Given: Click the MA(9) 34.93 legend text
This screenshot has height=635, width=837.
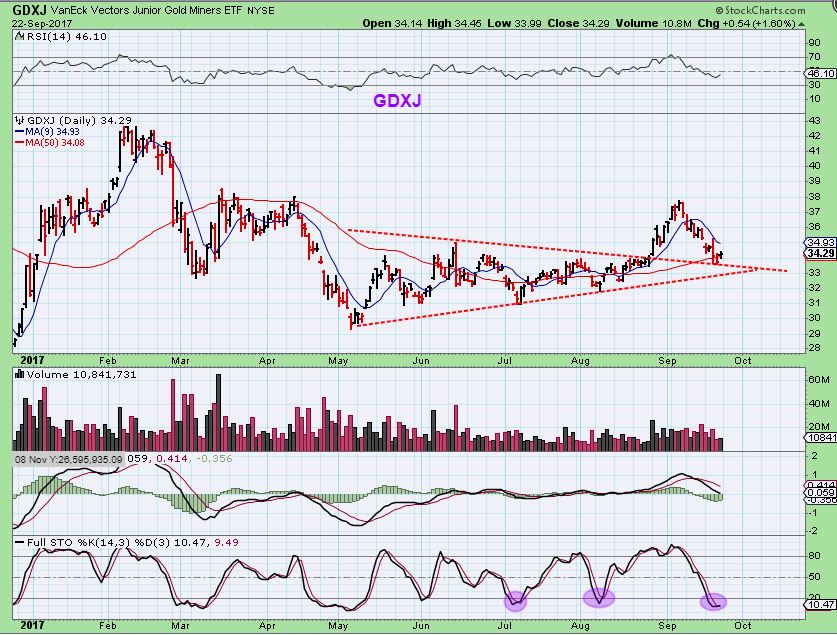Looking at the screenshot, I should (52, 132).
